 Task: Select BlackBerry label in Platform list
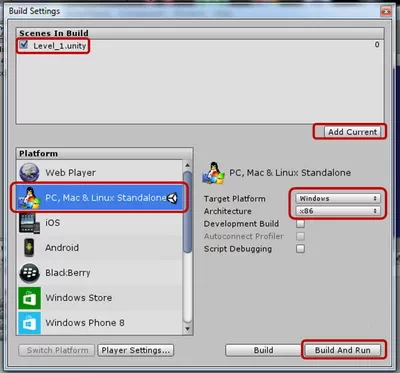click(x=68, y=273)
